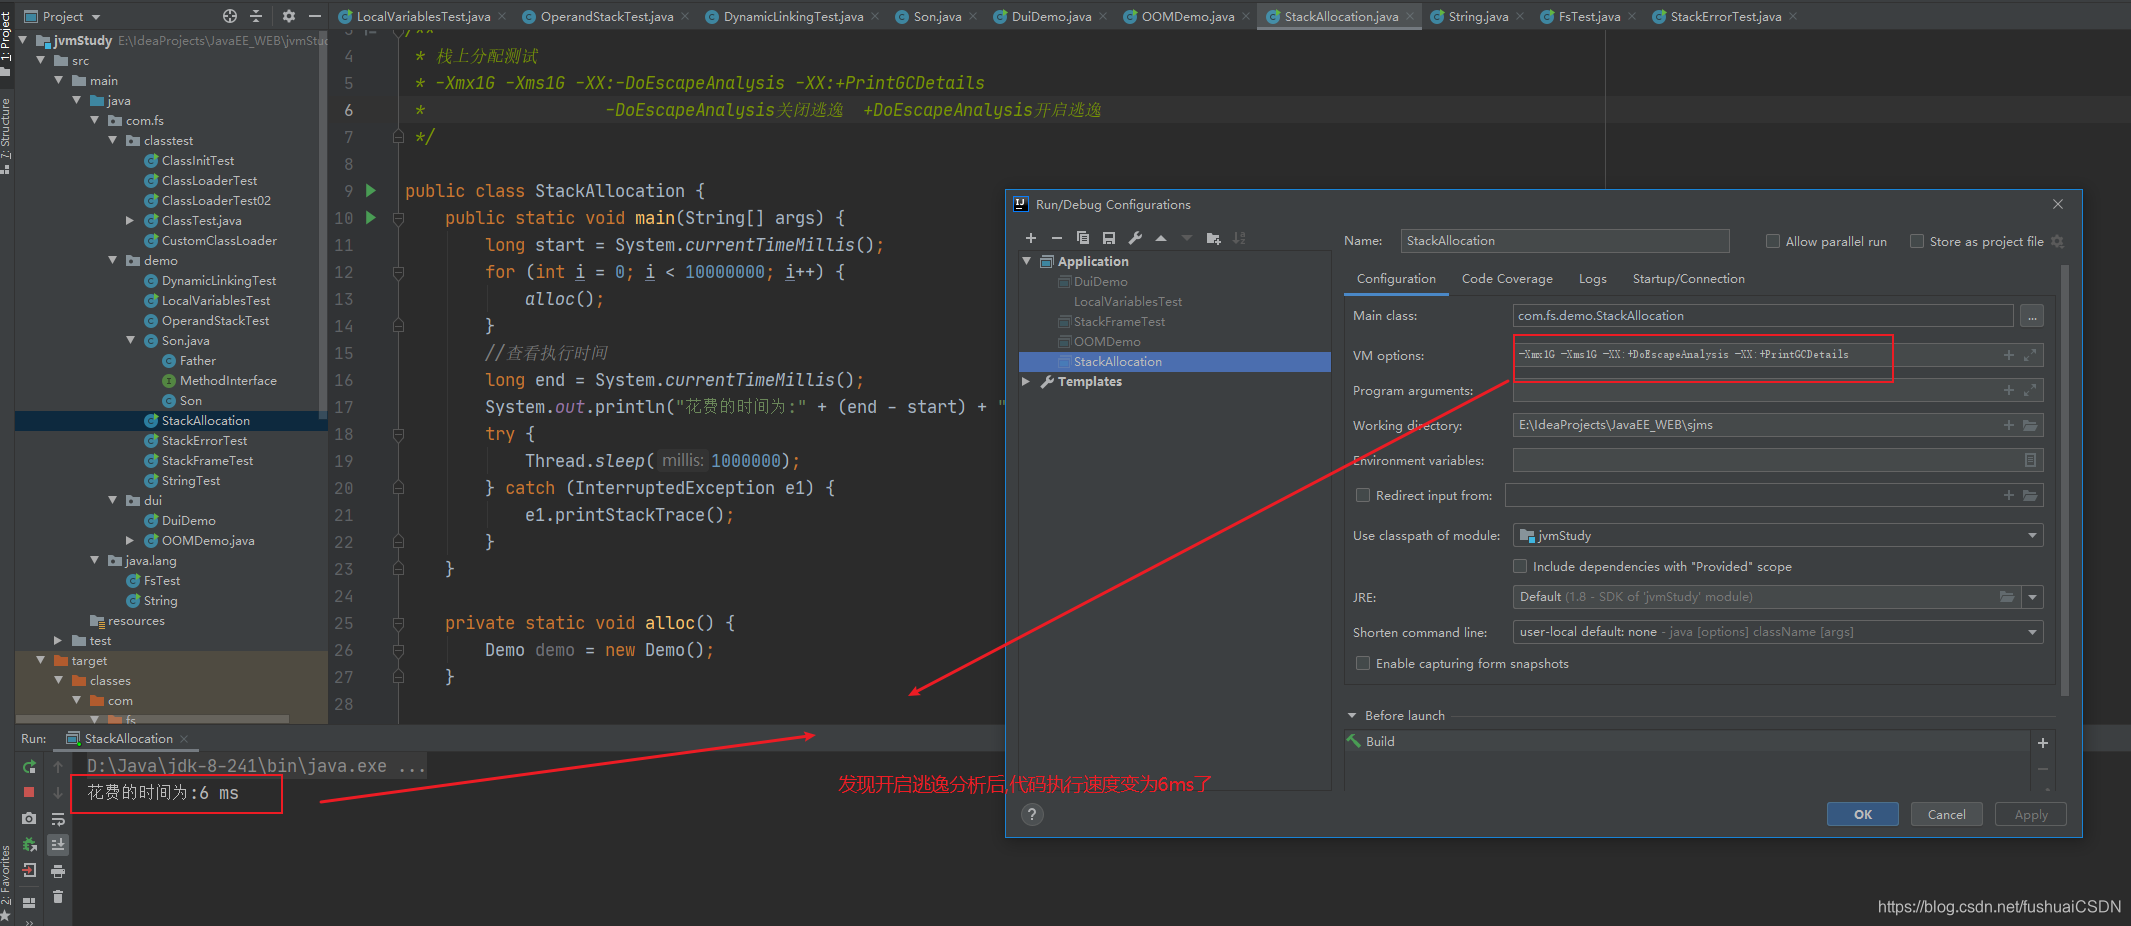Switch to the Logs tab
The image size is (2131, 926).
pos(1593,279)
